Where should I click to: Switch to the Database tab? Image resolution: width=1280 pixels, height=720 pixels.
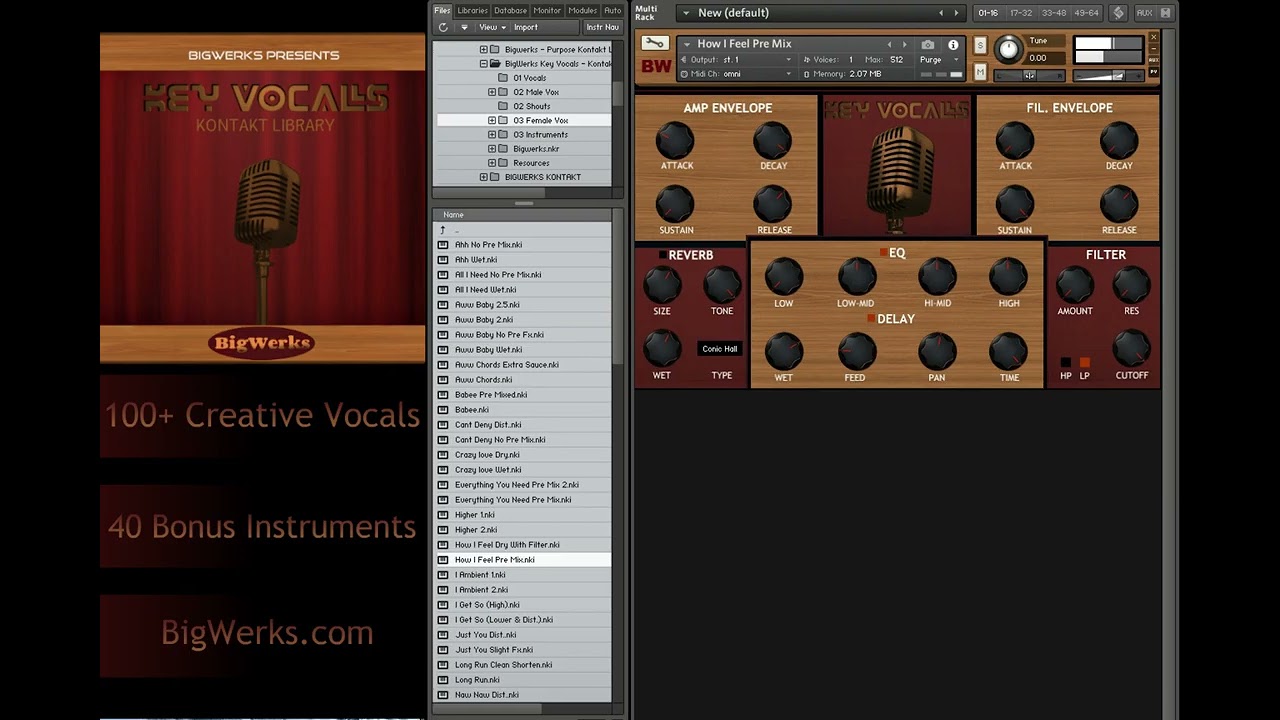pos(510,11)
